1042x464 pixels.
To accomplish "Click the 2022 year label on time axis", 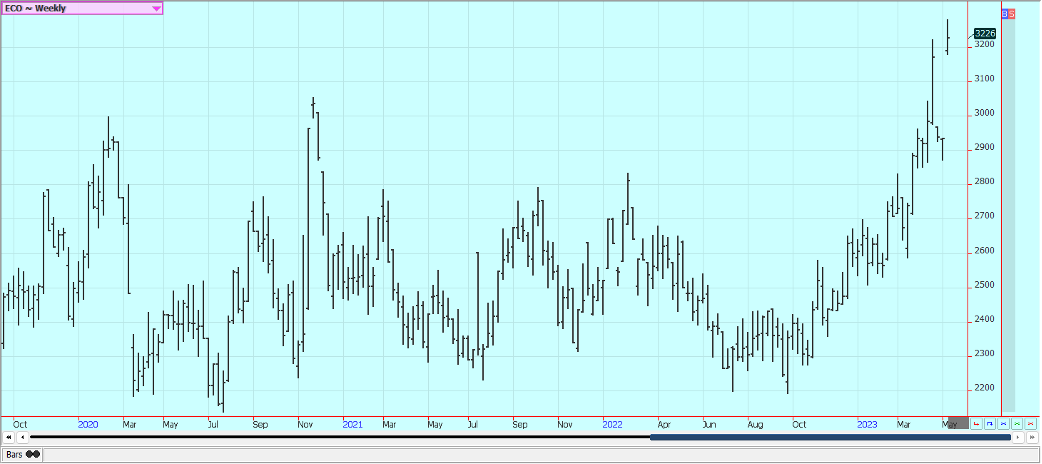I will [x=612, y=424].
